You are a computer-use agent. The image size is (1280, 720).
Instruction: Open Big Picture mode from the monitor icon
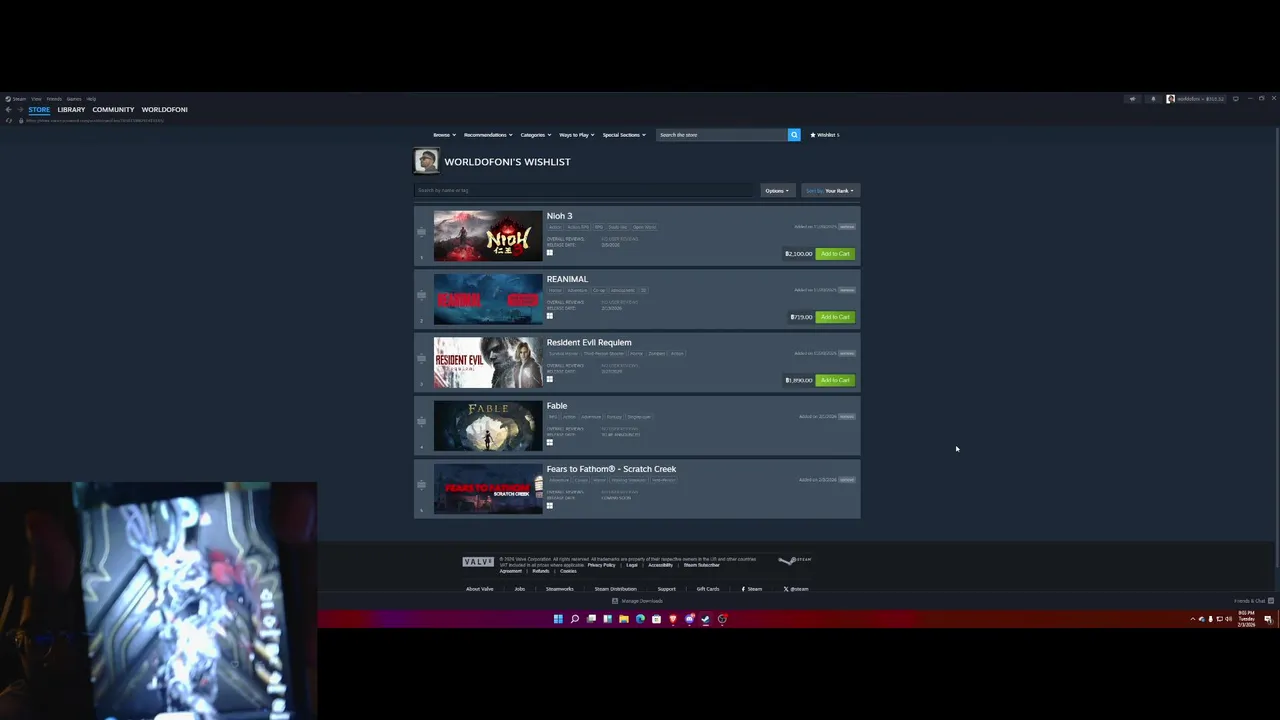[x=1236, y=99]
